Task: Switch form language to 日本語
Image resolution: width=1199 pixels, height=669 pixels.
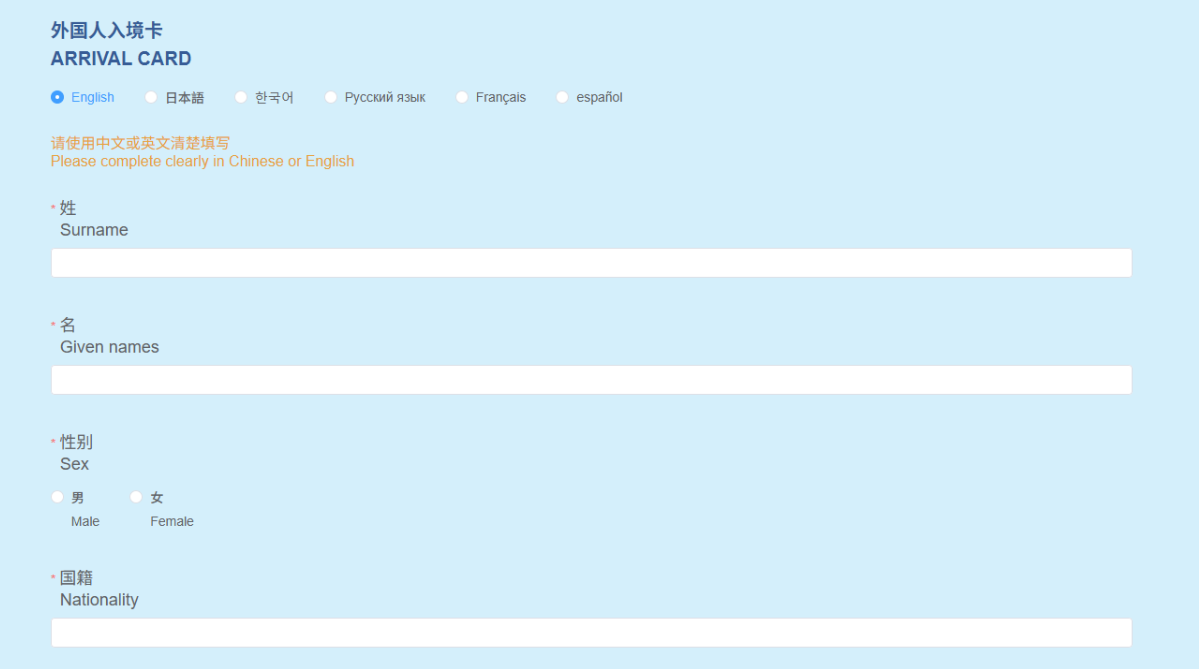Action: pyautogui.click(x=152, y=97)
